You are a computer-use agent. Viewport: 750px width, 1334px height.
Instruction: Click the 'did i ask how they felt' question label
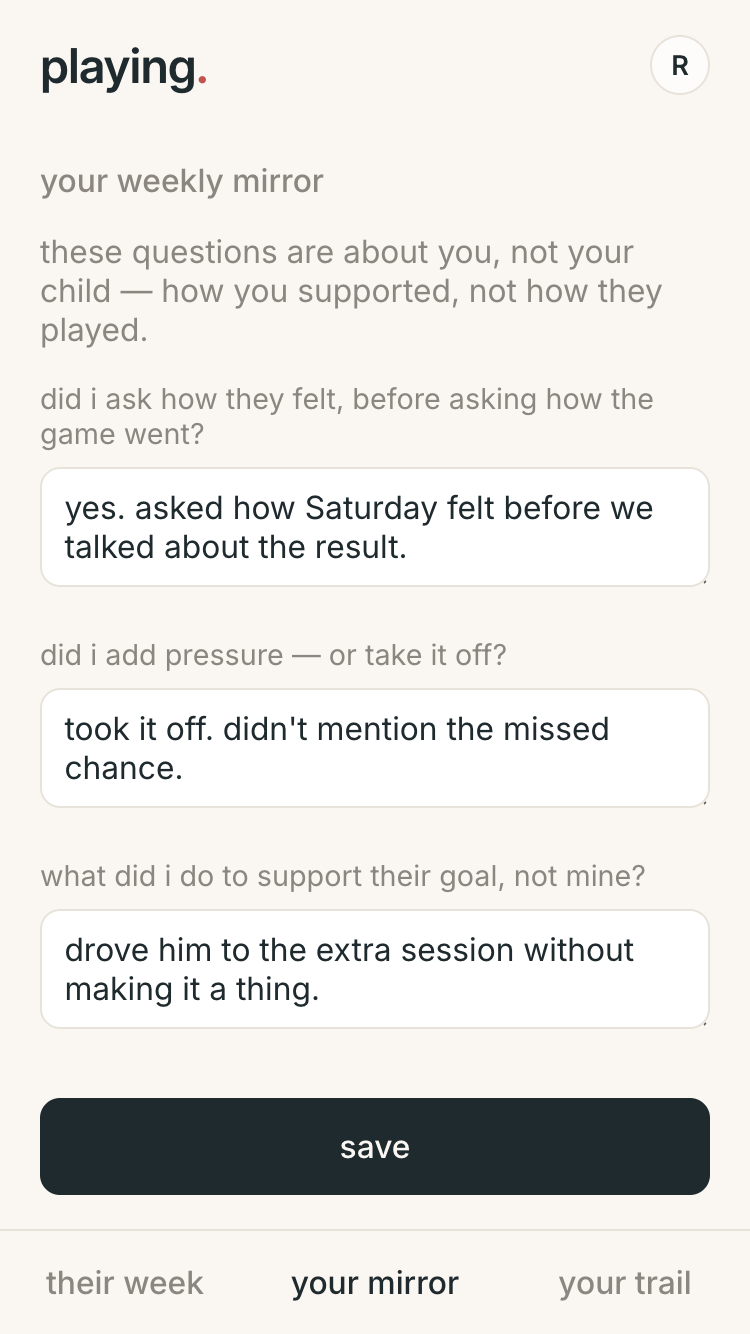pos(347,417)
